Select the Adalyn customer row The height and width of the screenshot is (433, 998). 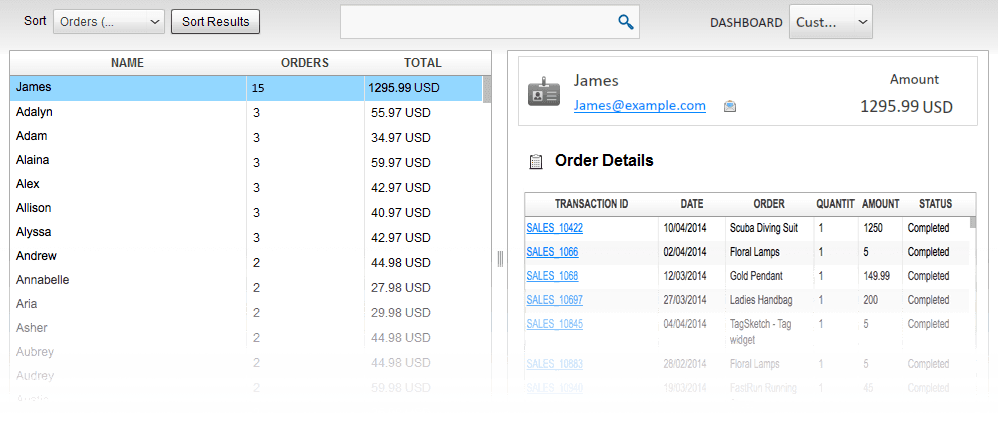(246, 112)
